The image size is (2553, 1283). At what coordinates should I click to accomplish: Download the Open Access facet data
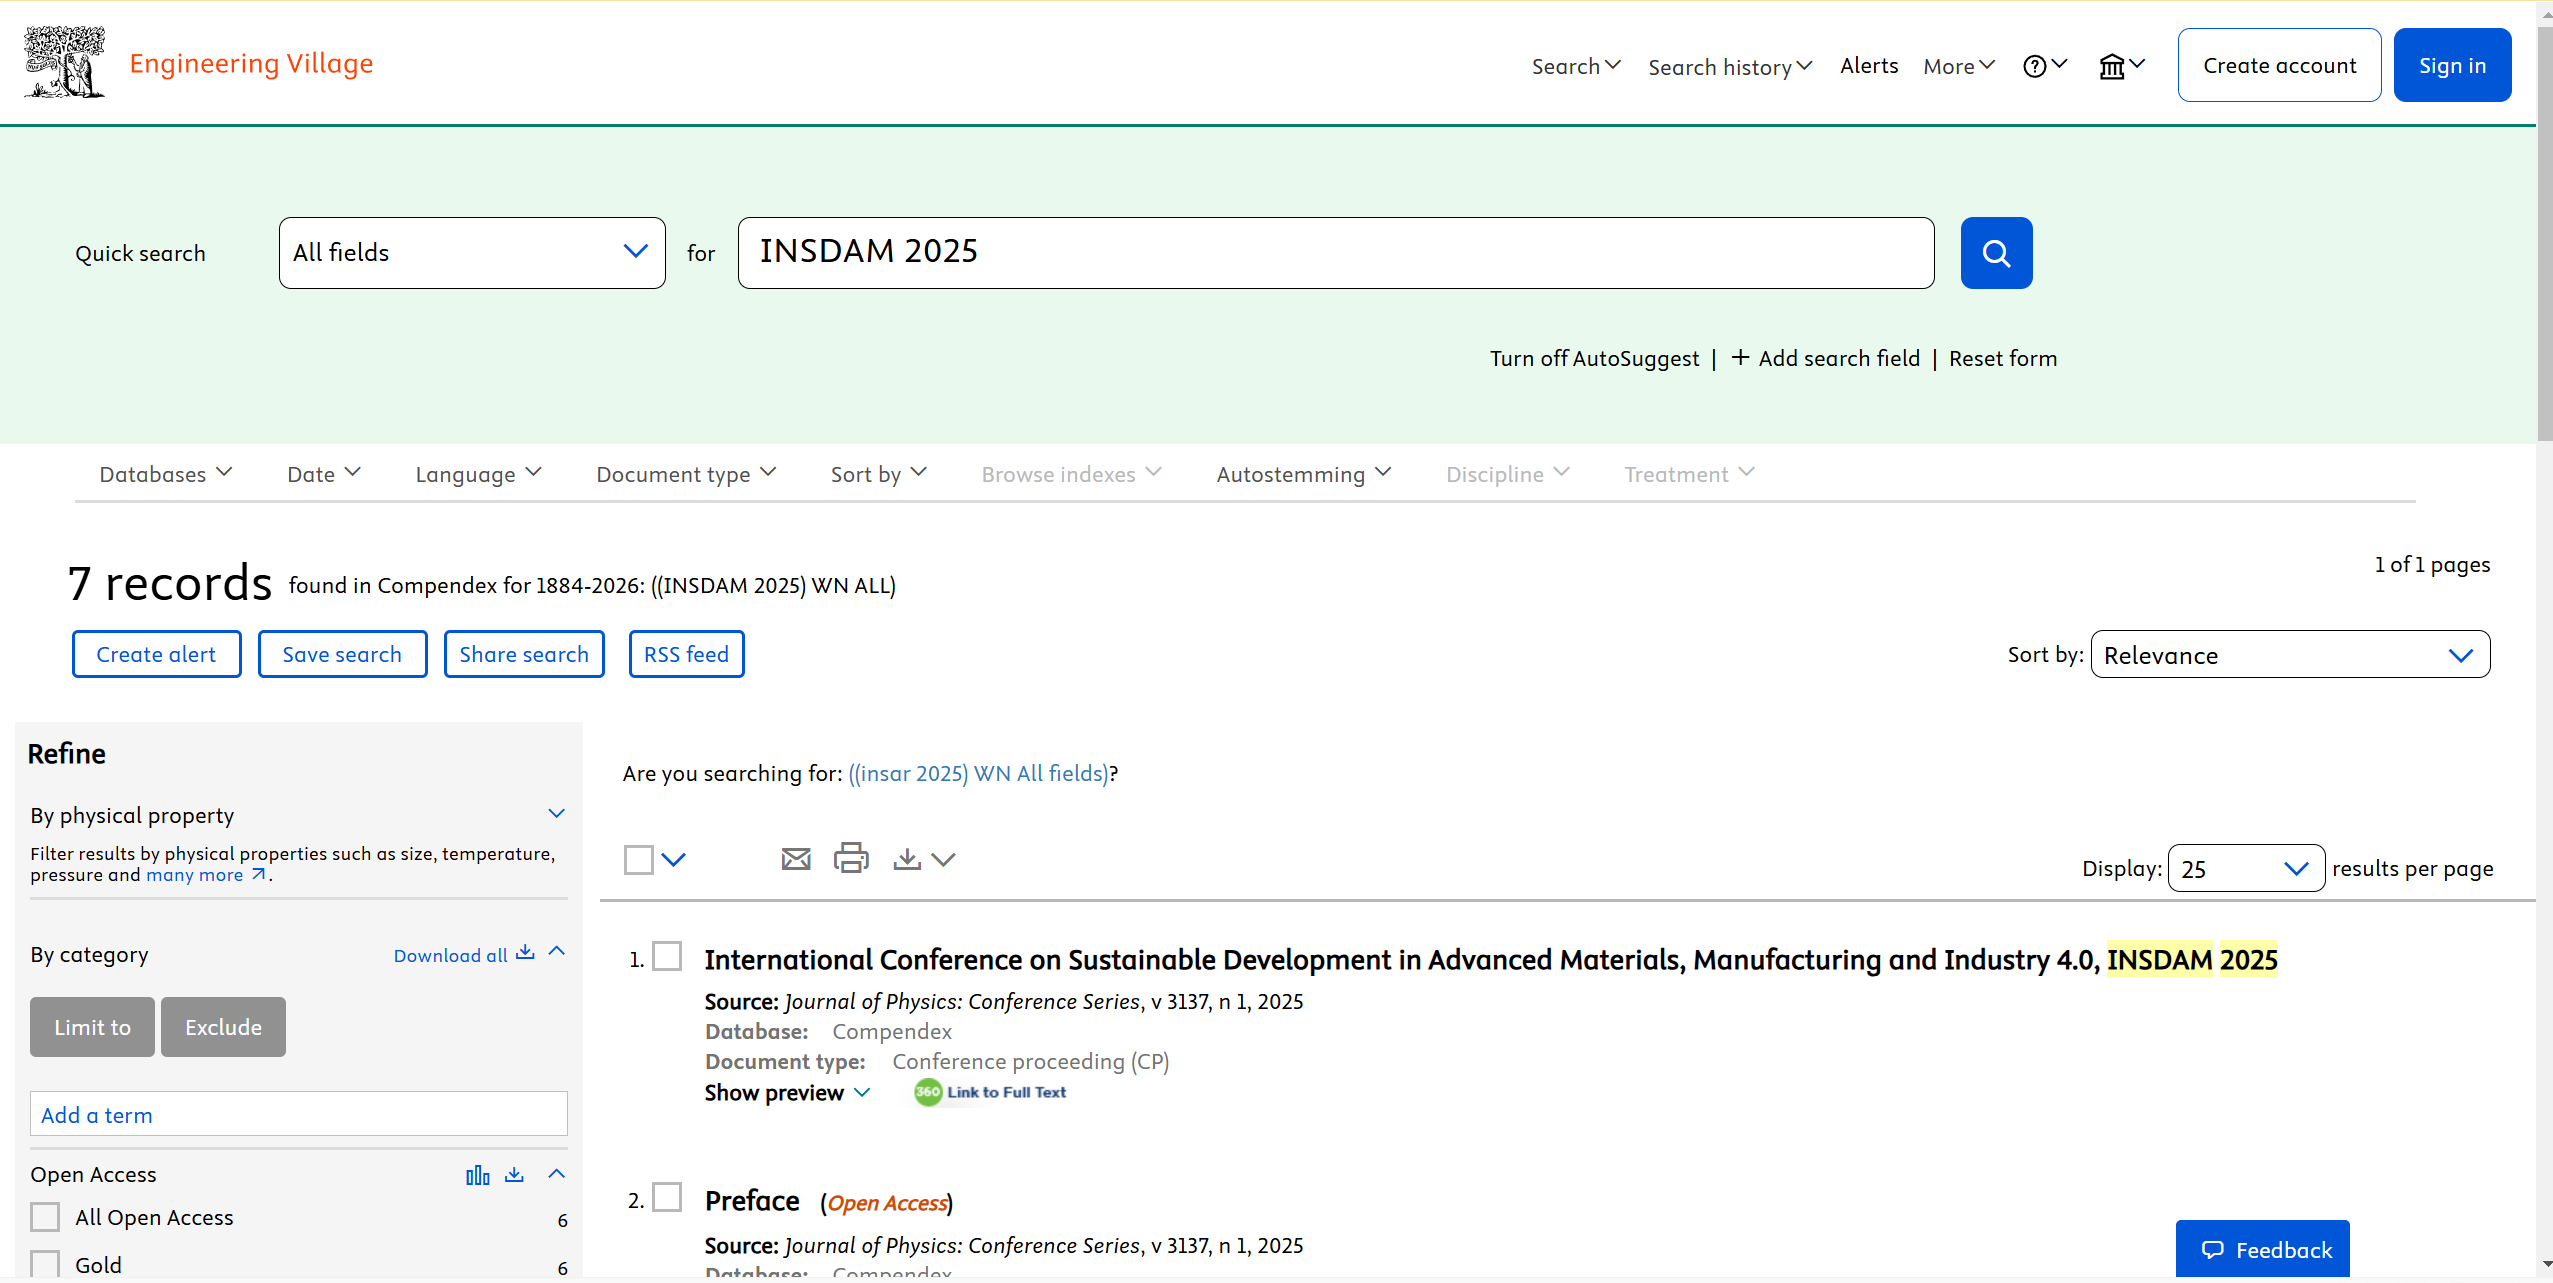[514, 1174]
